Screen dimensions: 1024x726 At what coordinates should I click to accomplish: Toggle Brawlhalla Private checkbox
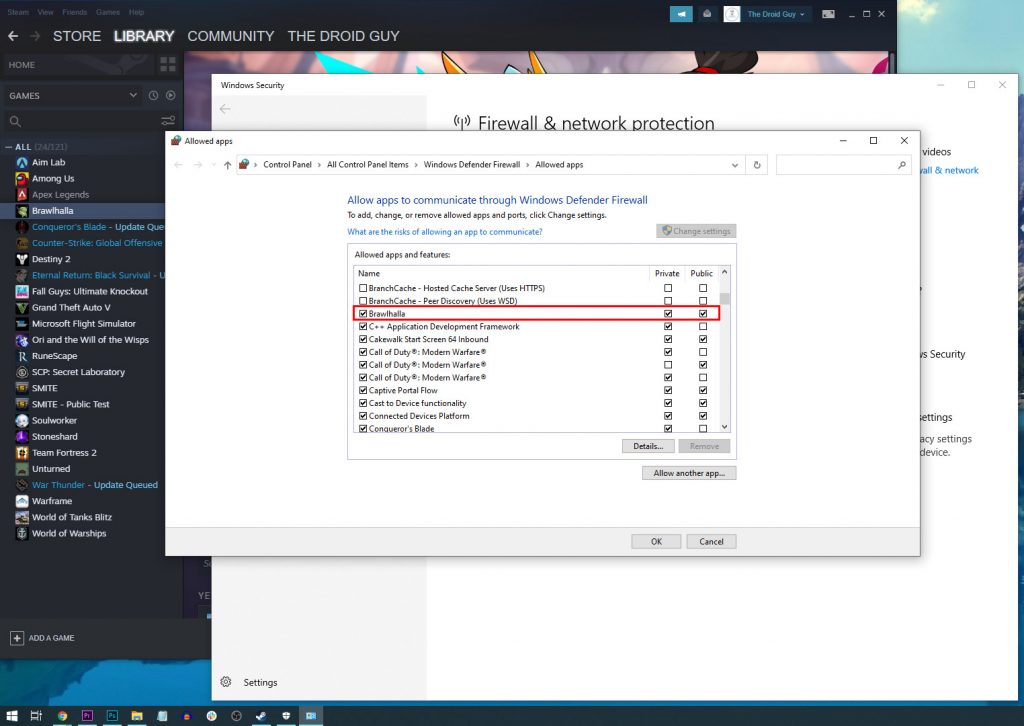coord(668,314)
